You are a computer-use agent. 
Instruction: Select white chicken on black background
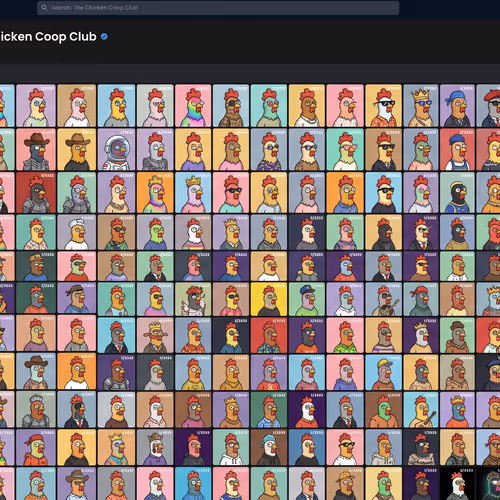coord(457,484)
